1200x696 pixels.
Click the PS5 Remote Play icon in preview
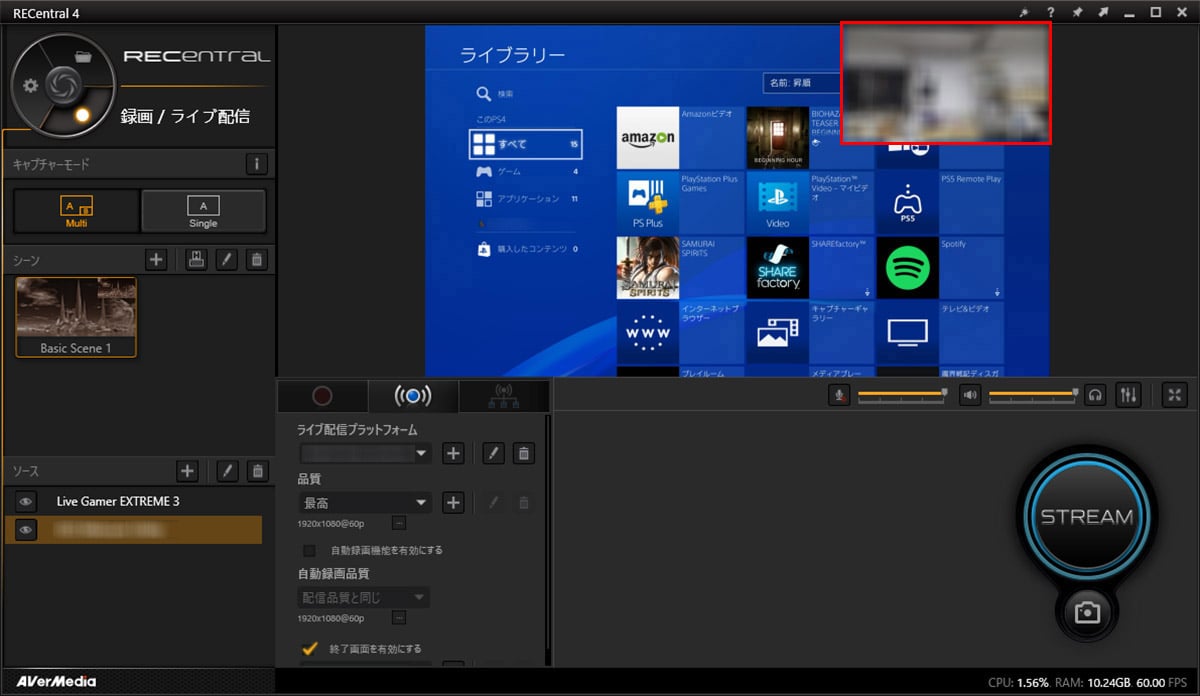[x=908, y=202]
